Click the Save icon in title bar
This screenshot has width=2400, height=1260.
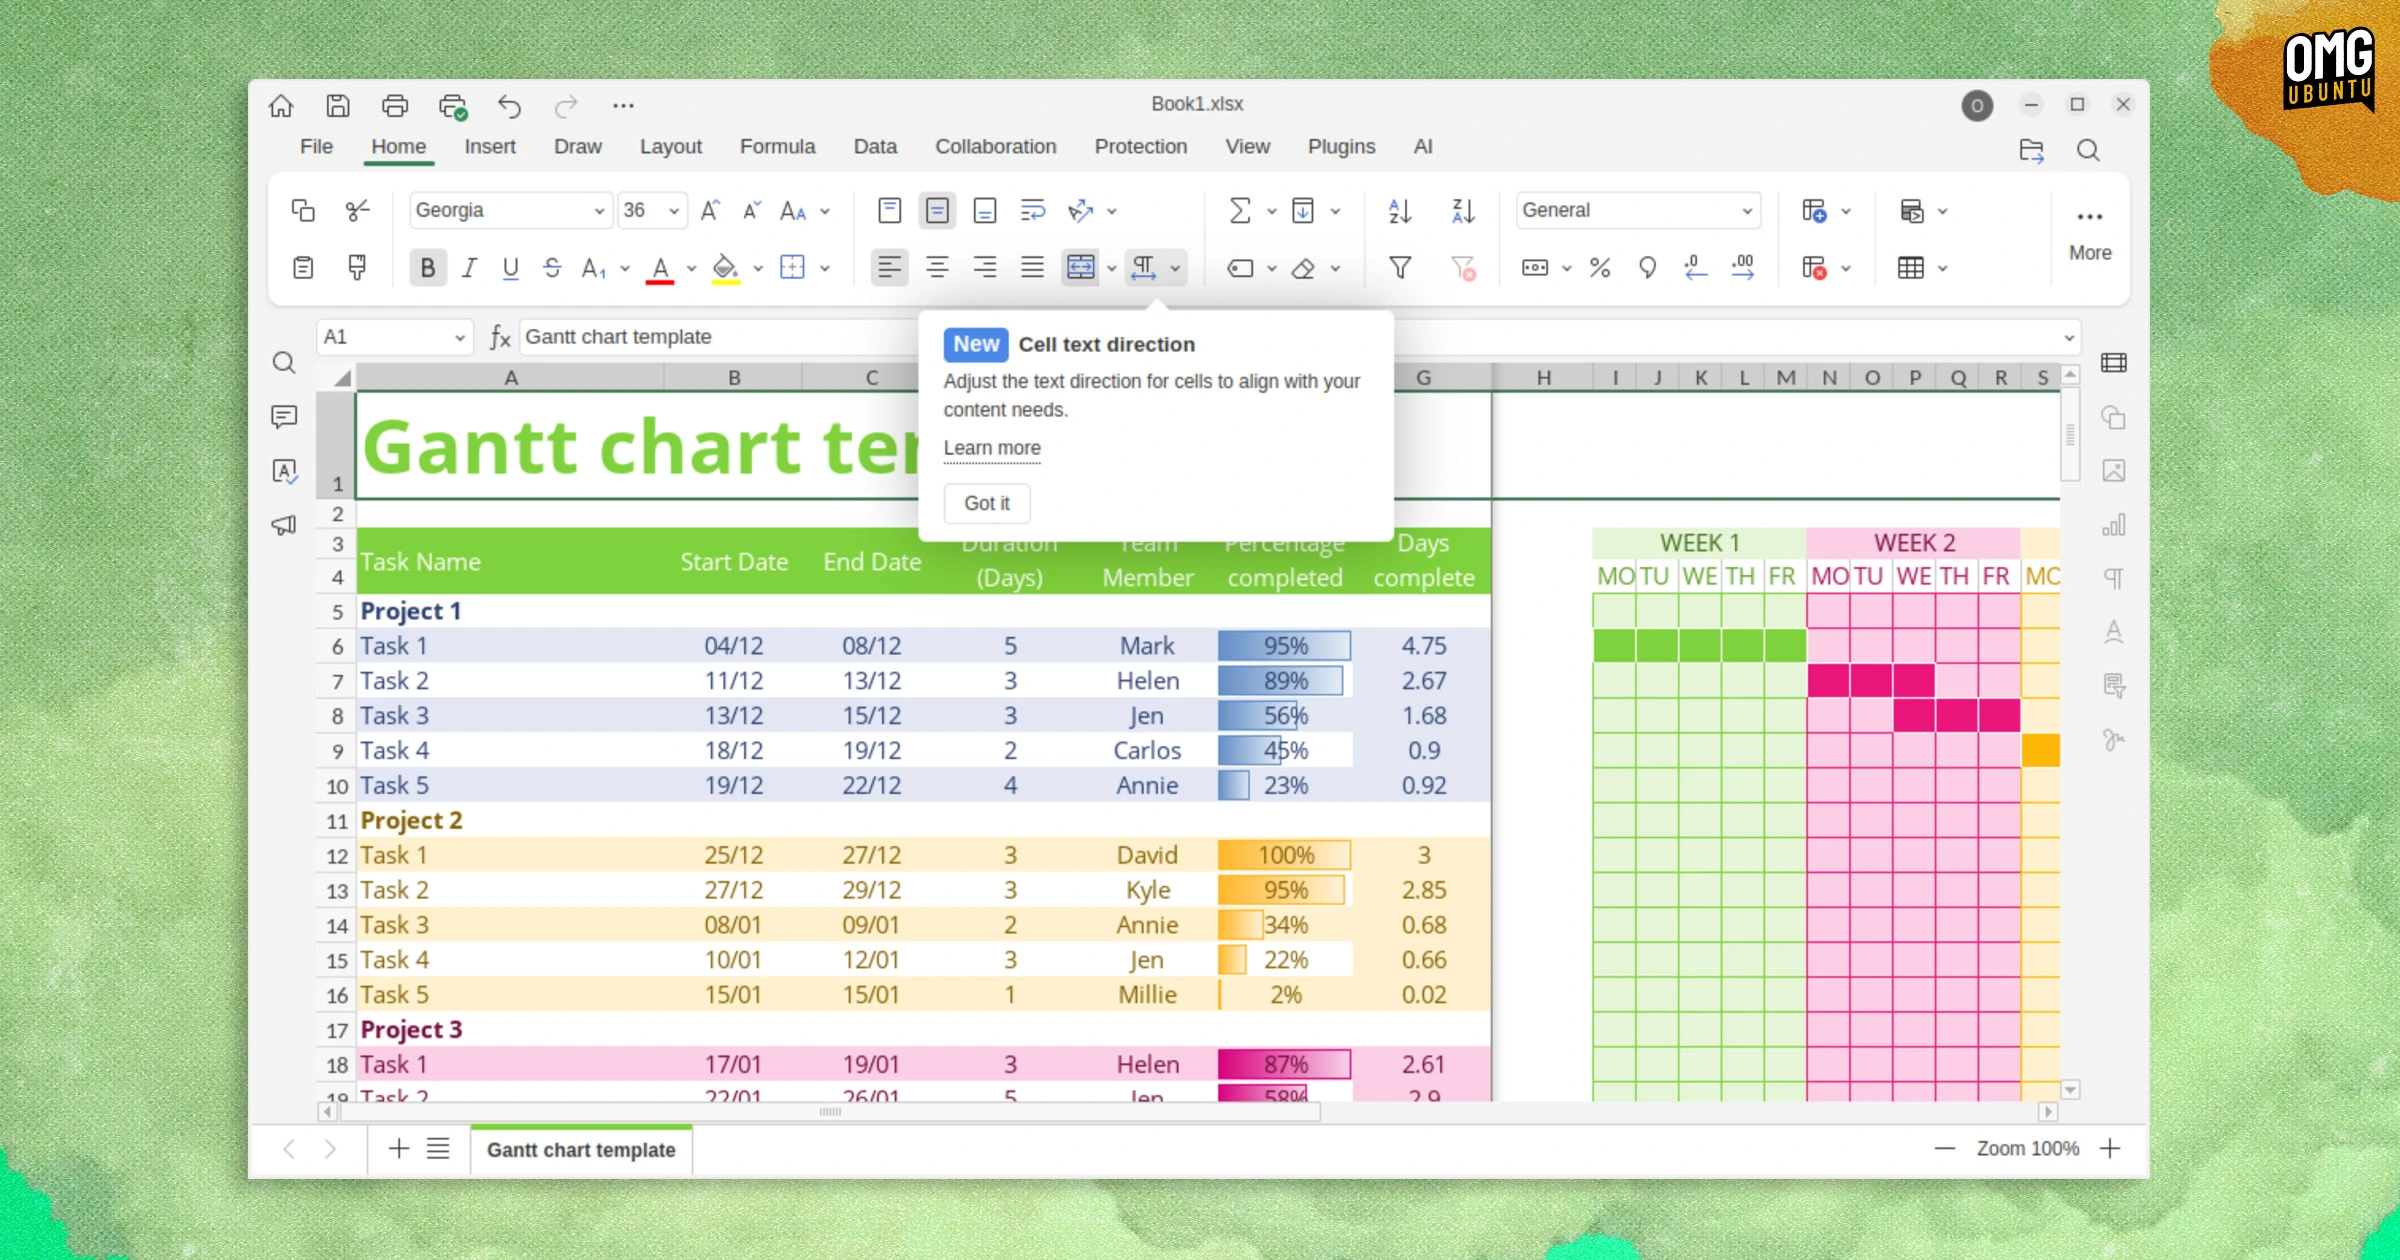pyautogui.click(x=338, y=105)
